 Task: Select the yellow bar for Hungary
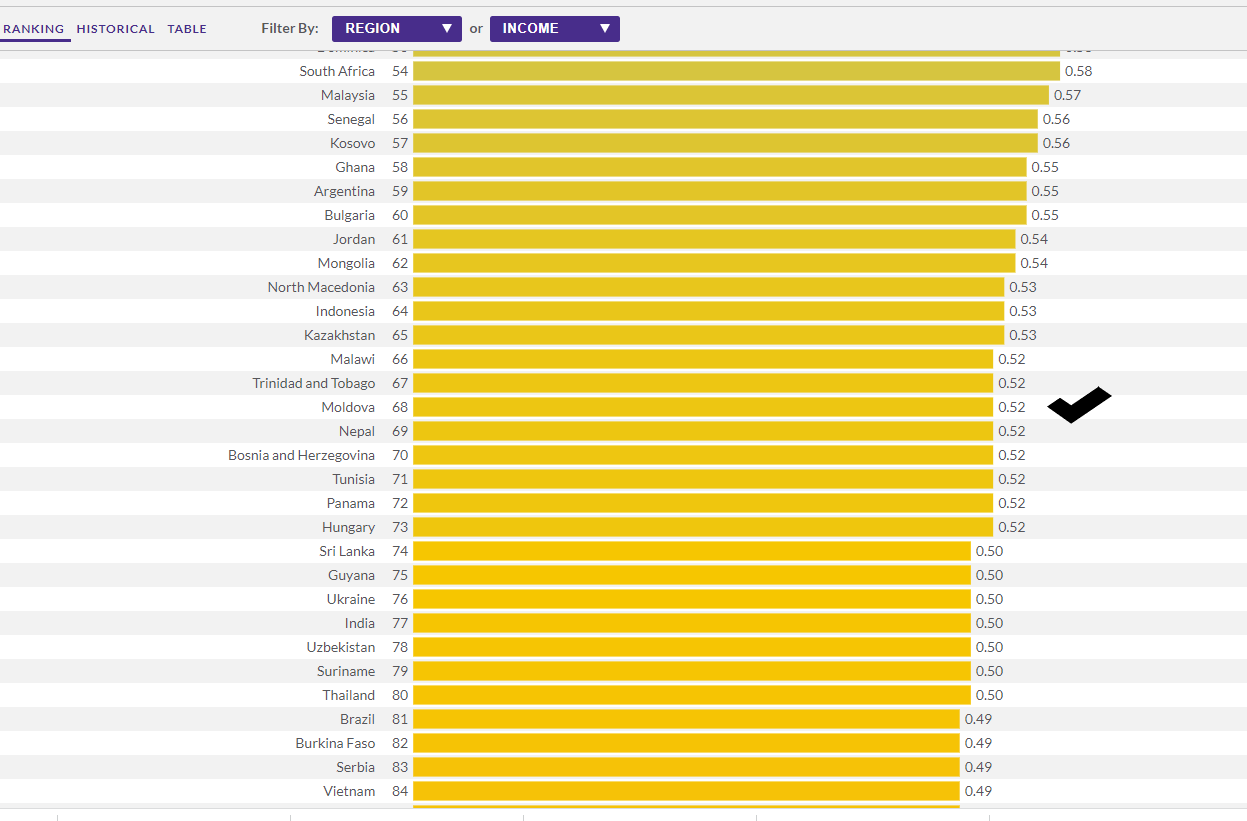pyautogui.click(x=702, y=527)
